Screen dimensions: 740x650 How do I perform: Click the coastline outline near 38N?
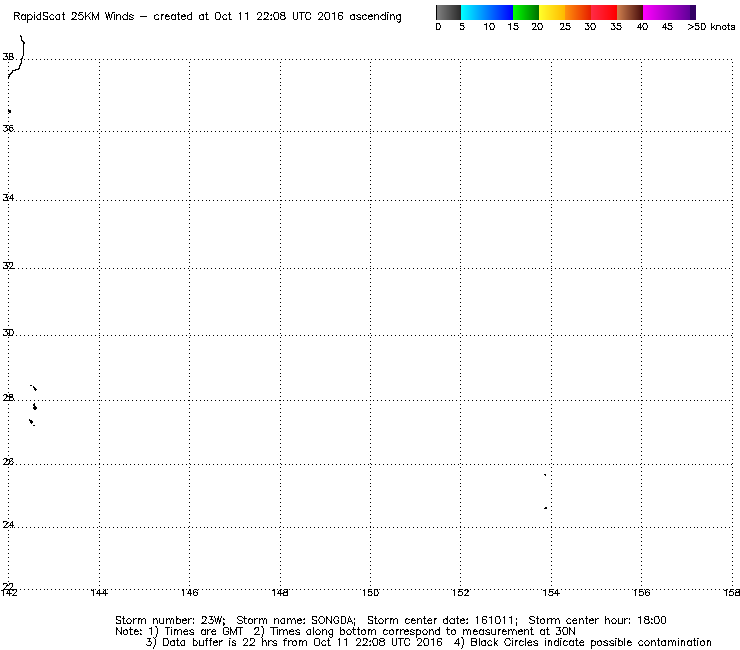16,57
